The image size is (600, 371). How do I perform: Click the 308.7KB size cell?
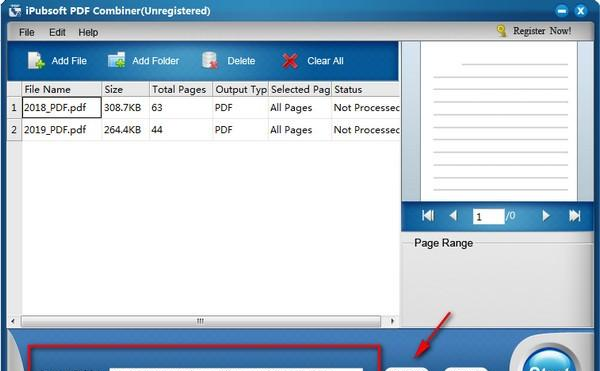[x=125, y=107]
